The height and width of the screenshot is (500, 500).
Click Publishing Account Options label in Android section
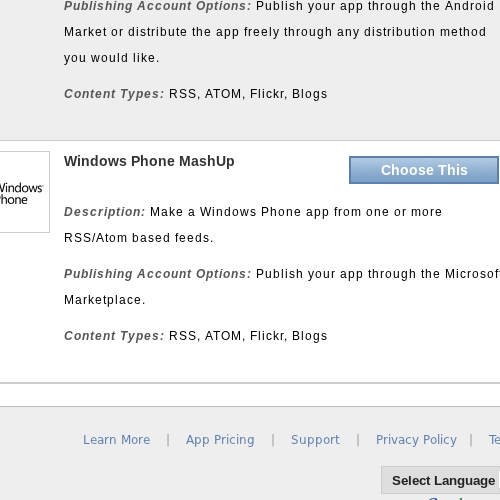pyautogui.click(x=158, y=6)
